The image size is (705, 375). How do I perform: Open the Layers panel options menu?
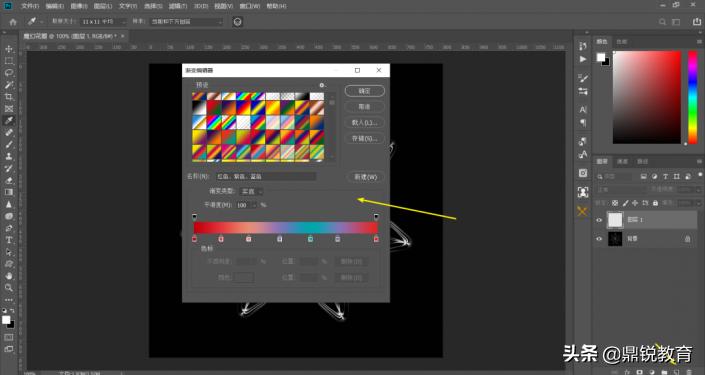point(699,161)
